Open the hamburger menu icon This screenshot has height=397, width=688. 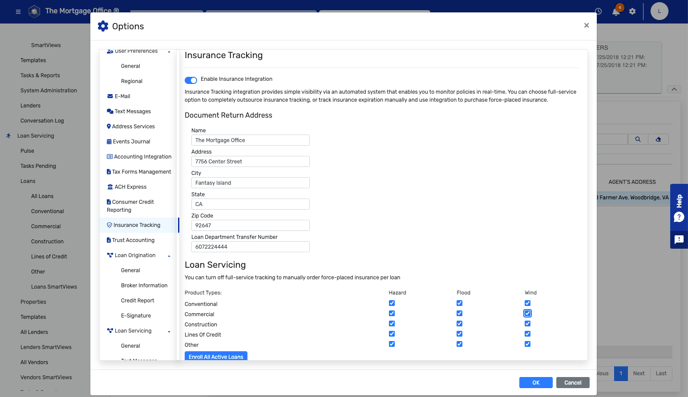pyautogui.click(x=18, y=11)
